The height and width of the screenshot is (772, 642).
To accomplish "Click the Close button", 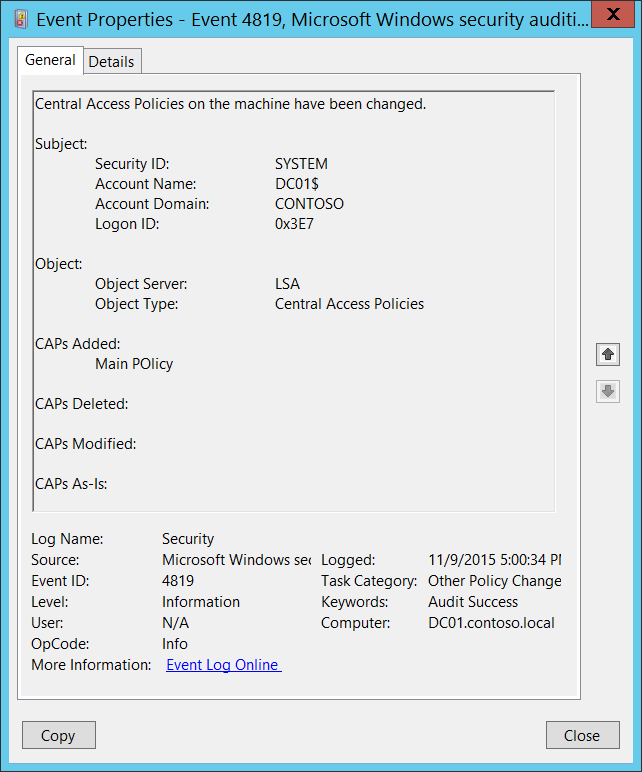I will (x=582, y=735).
